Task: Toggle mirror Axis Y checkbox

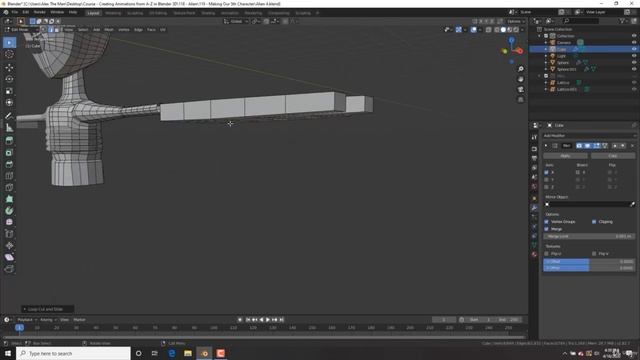Action: pyautogui.click(x=547, y=180)
